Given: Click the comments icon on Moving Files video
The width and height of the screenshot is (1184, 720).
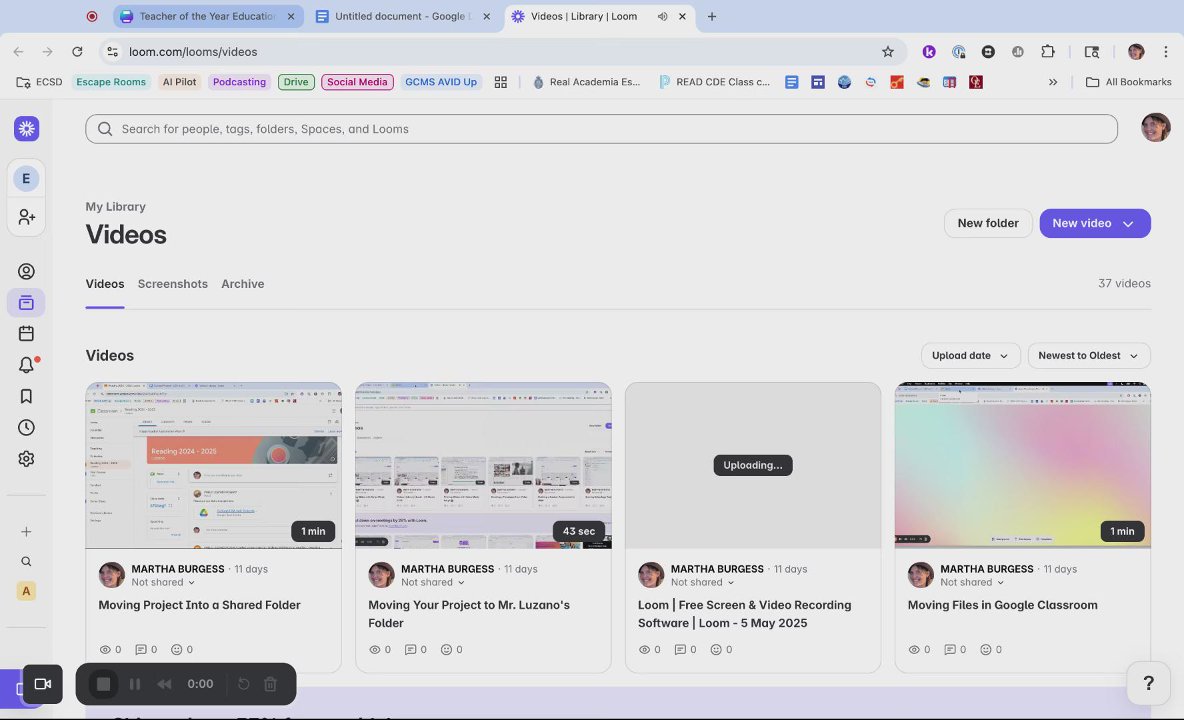Looking at the screenshot, I should click(949, 649).
